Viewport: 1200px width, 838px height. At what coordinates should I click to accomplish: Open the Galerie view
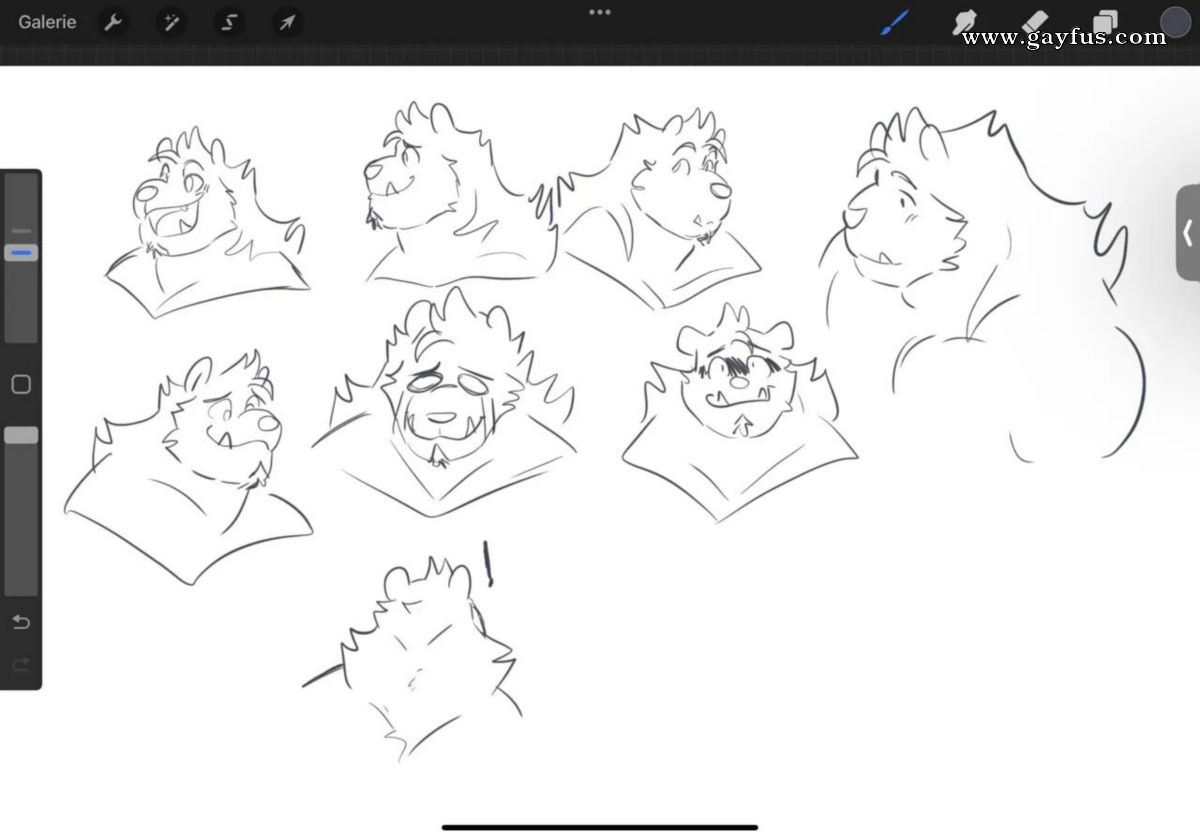tap(47, 22)
